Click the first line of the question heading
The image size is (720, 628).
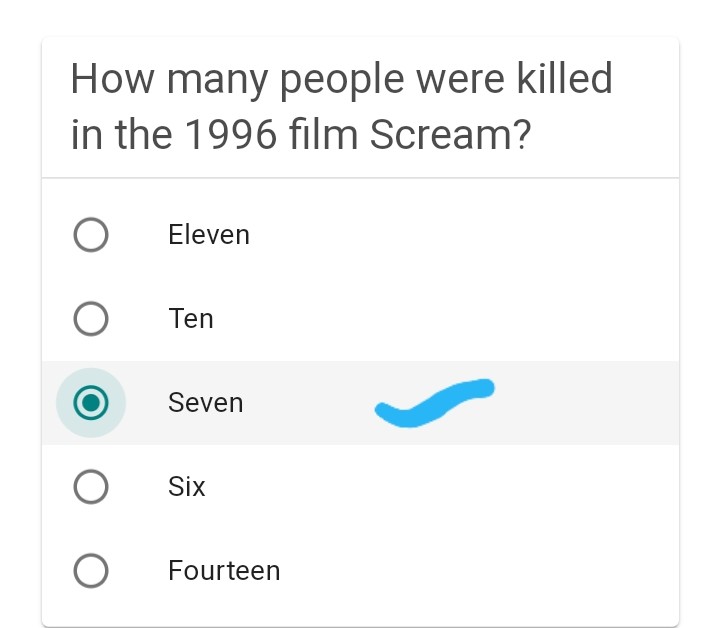341,80
